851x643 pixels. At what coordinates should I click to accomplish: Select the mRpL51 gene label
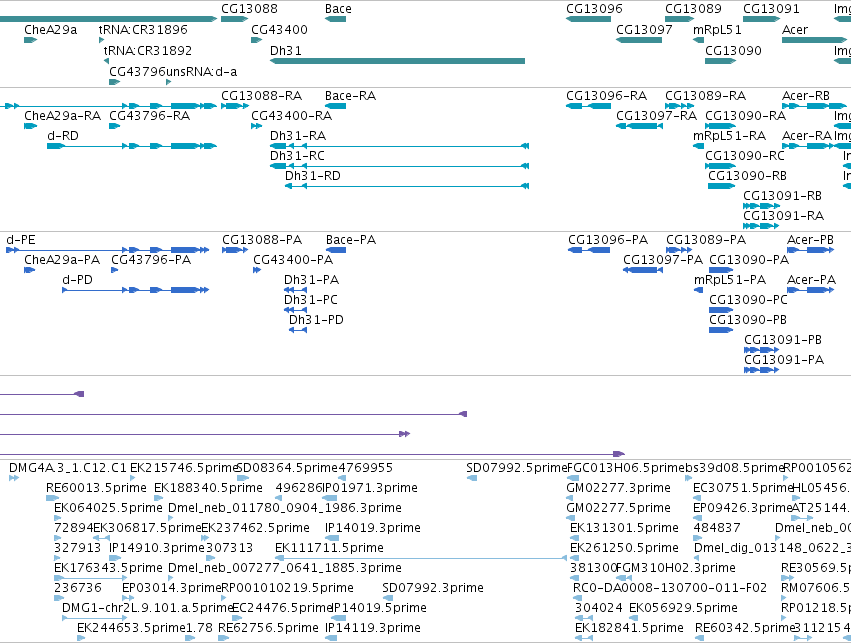tap(717, 29)
